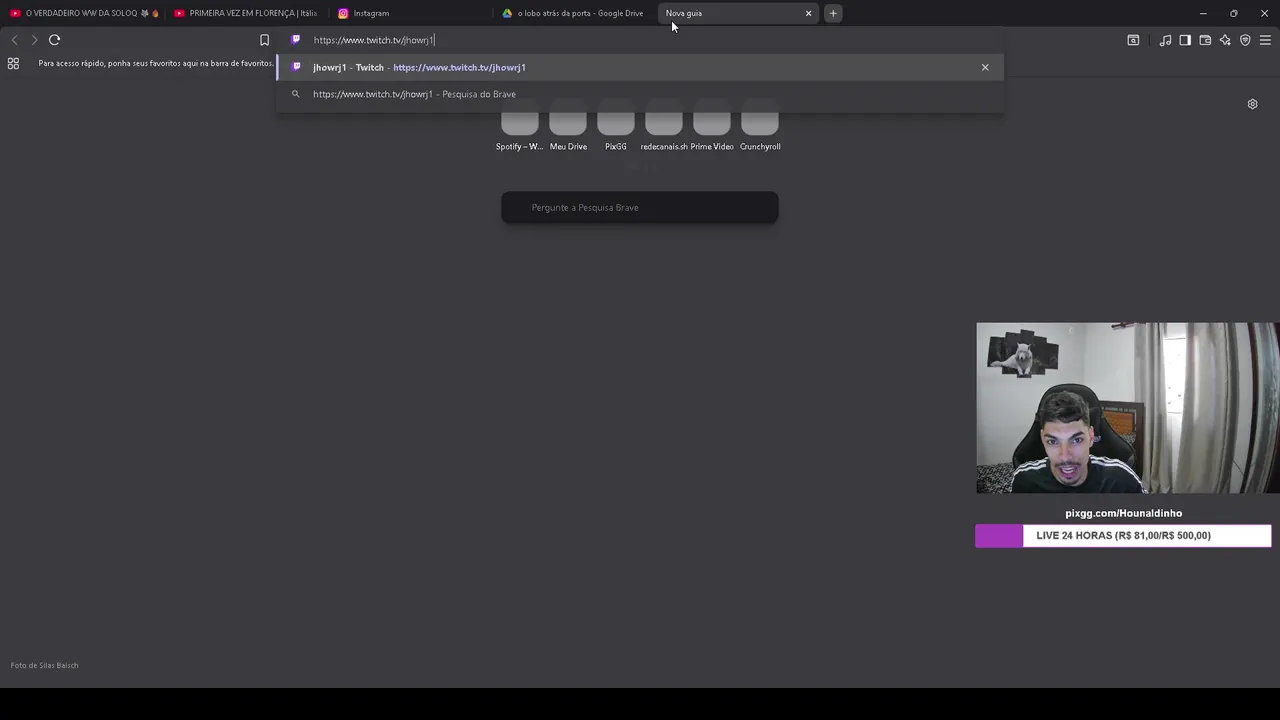Open the Brave VPN shield icon

(x=1245, y=40)
